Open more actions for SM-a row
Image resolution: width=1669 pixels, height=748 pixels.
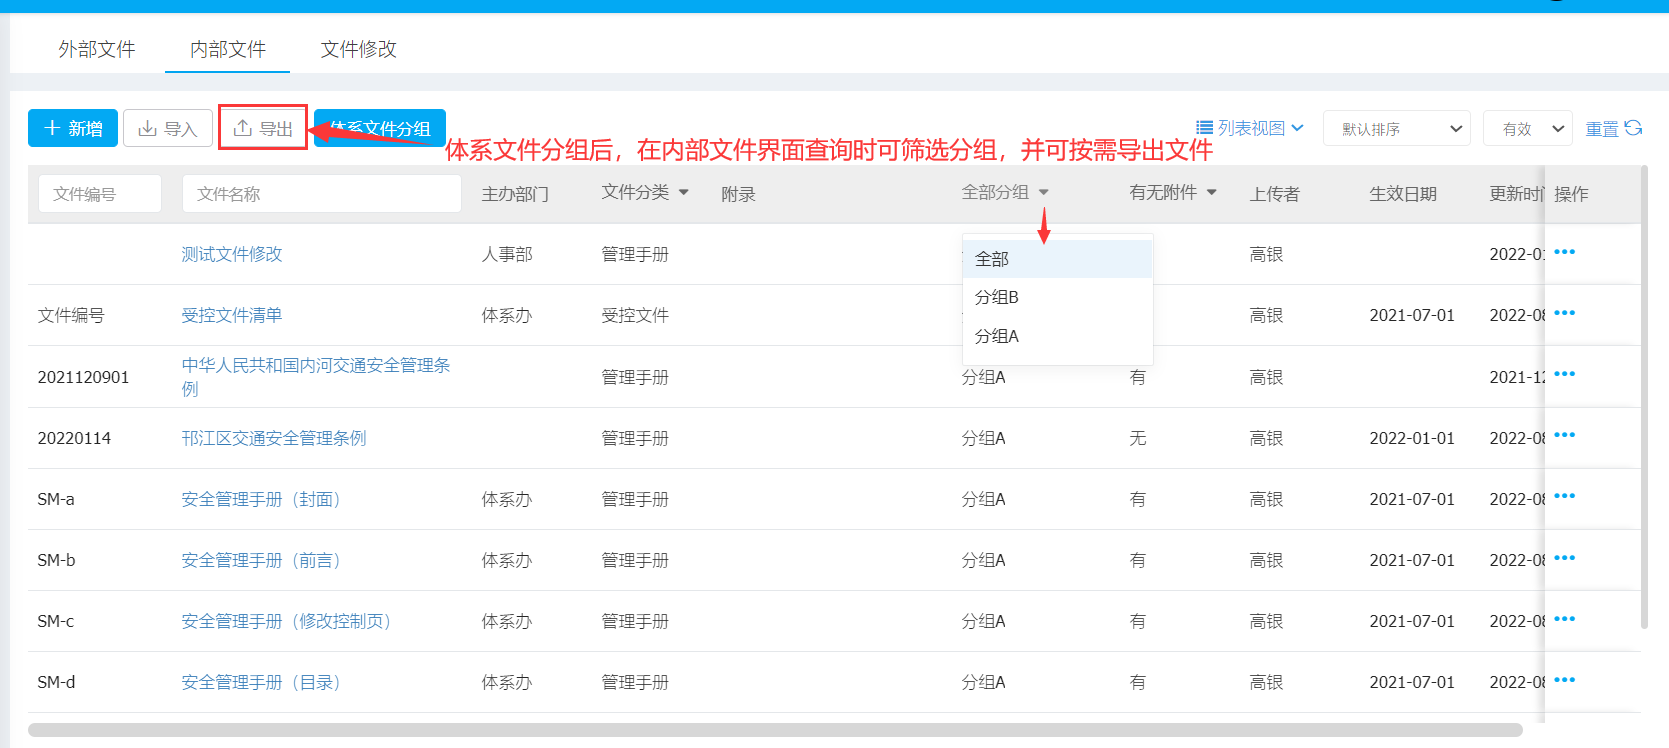coord(1565,496)
